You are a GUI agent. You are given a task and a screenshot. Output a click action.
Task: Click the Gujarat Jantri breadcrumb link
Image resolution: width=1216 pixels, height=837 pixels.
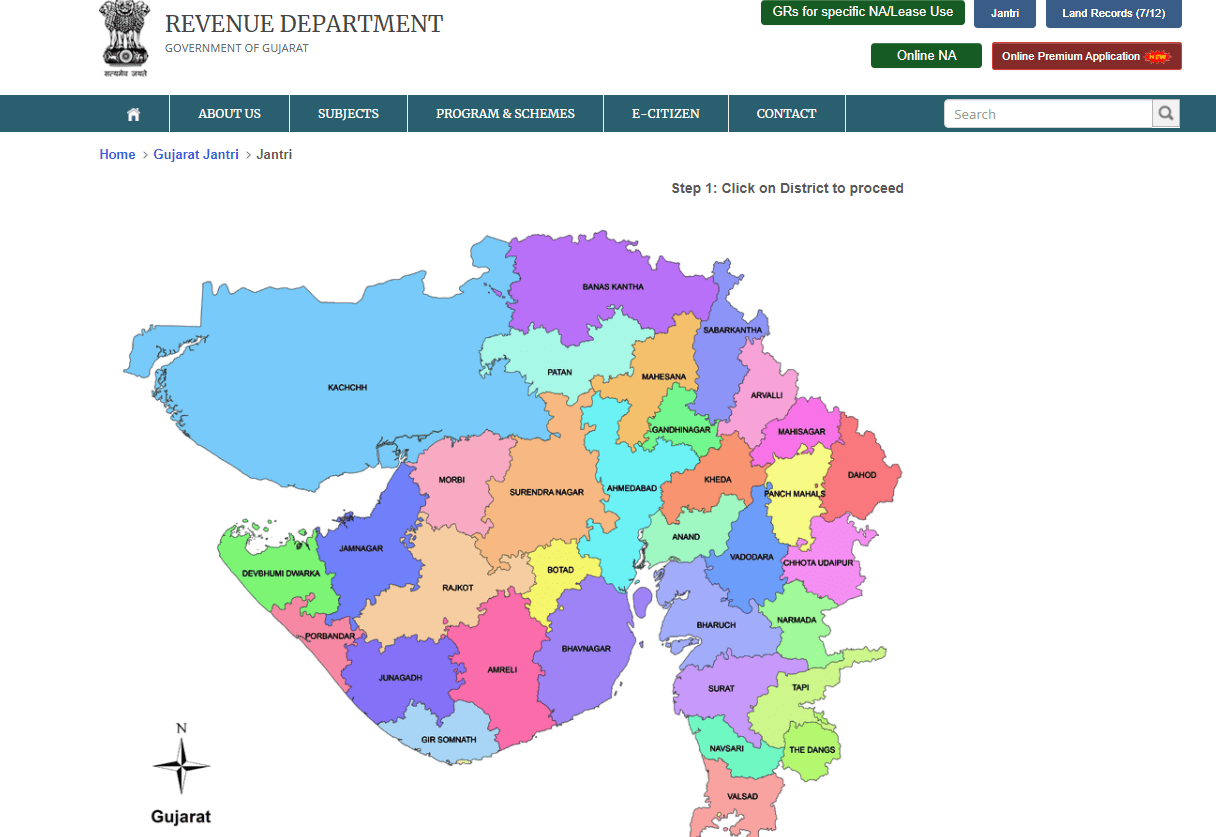[x=196, y=154]
